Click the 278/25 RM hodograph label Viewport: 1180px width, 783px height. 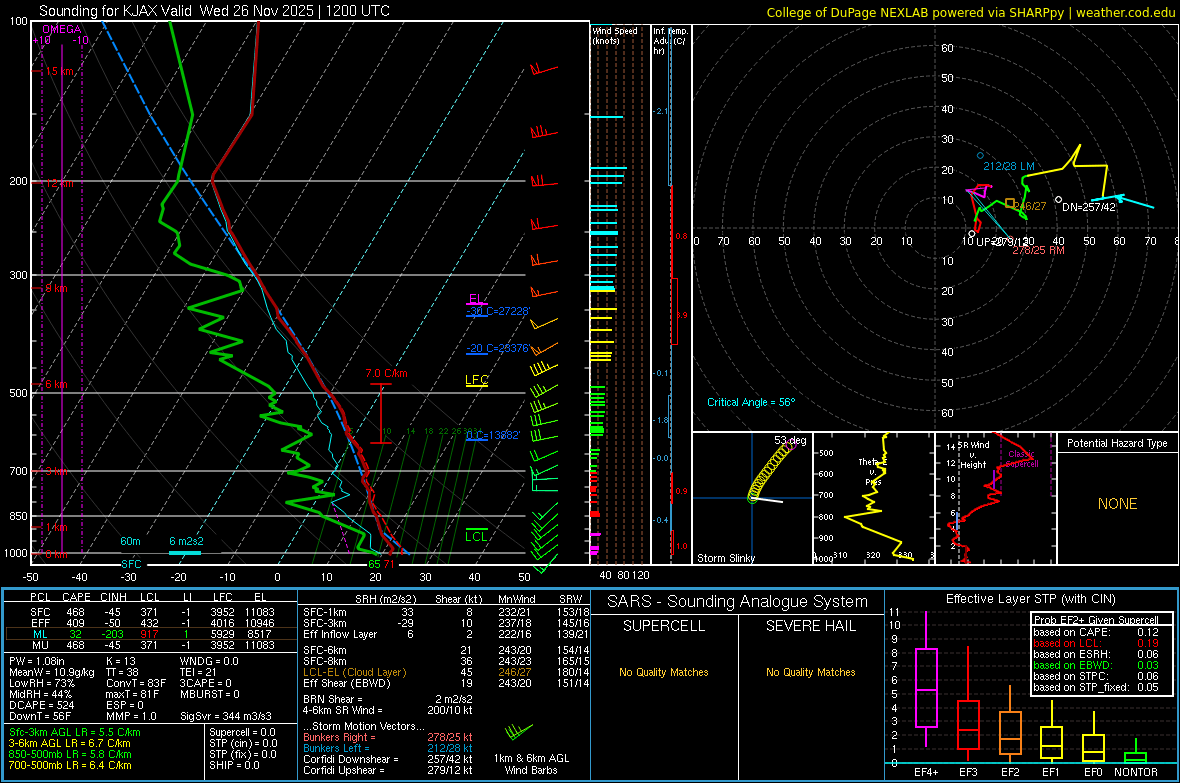tap(1038, 250)
